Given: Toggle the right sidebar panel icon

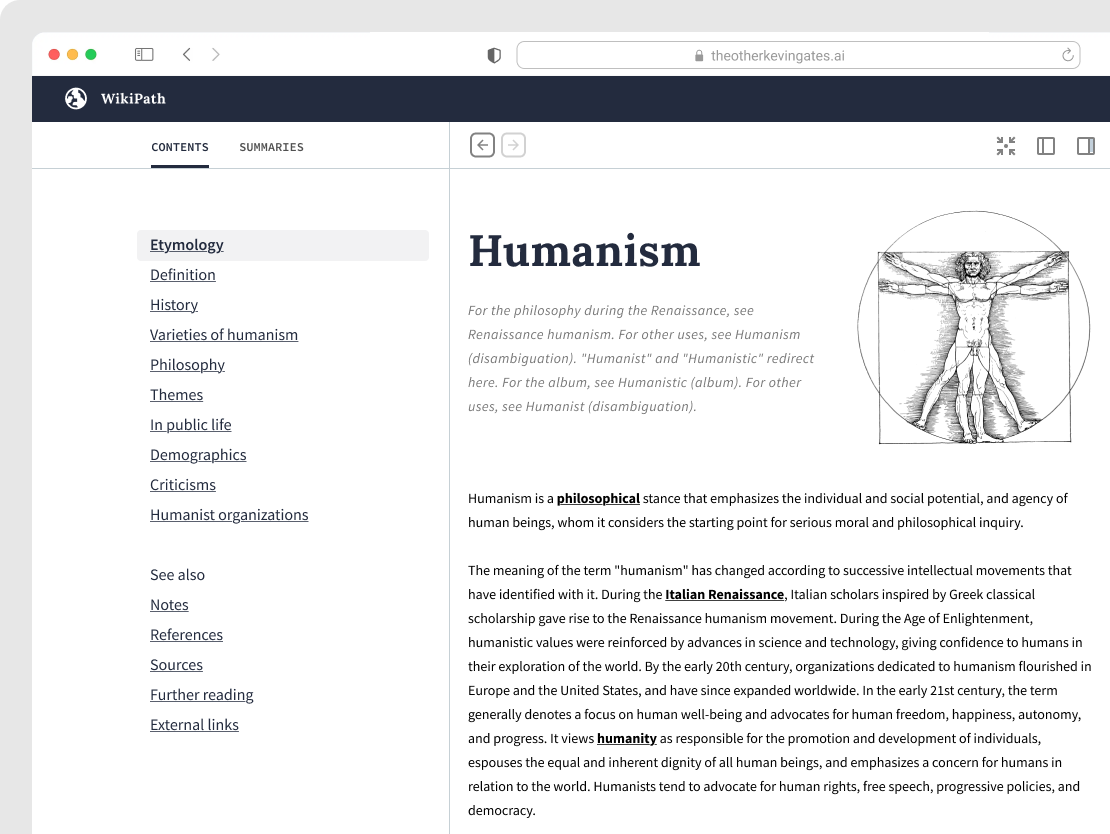Looking at the screenshot, I should point(1085,146).
